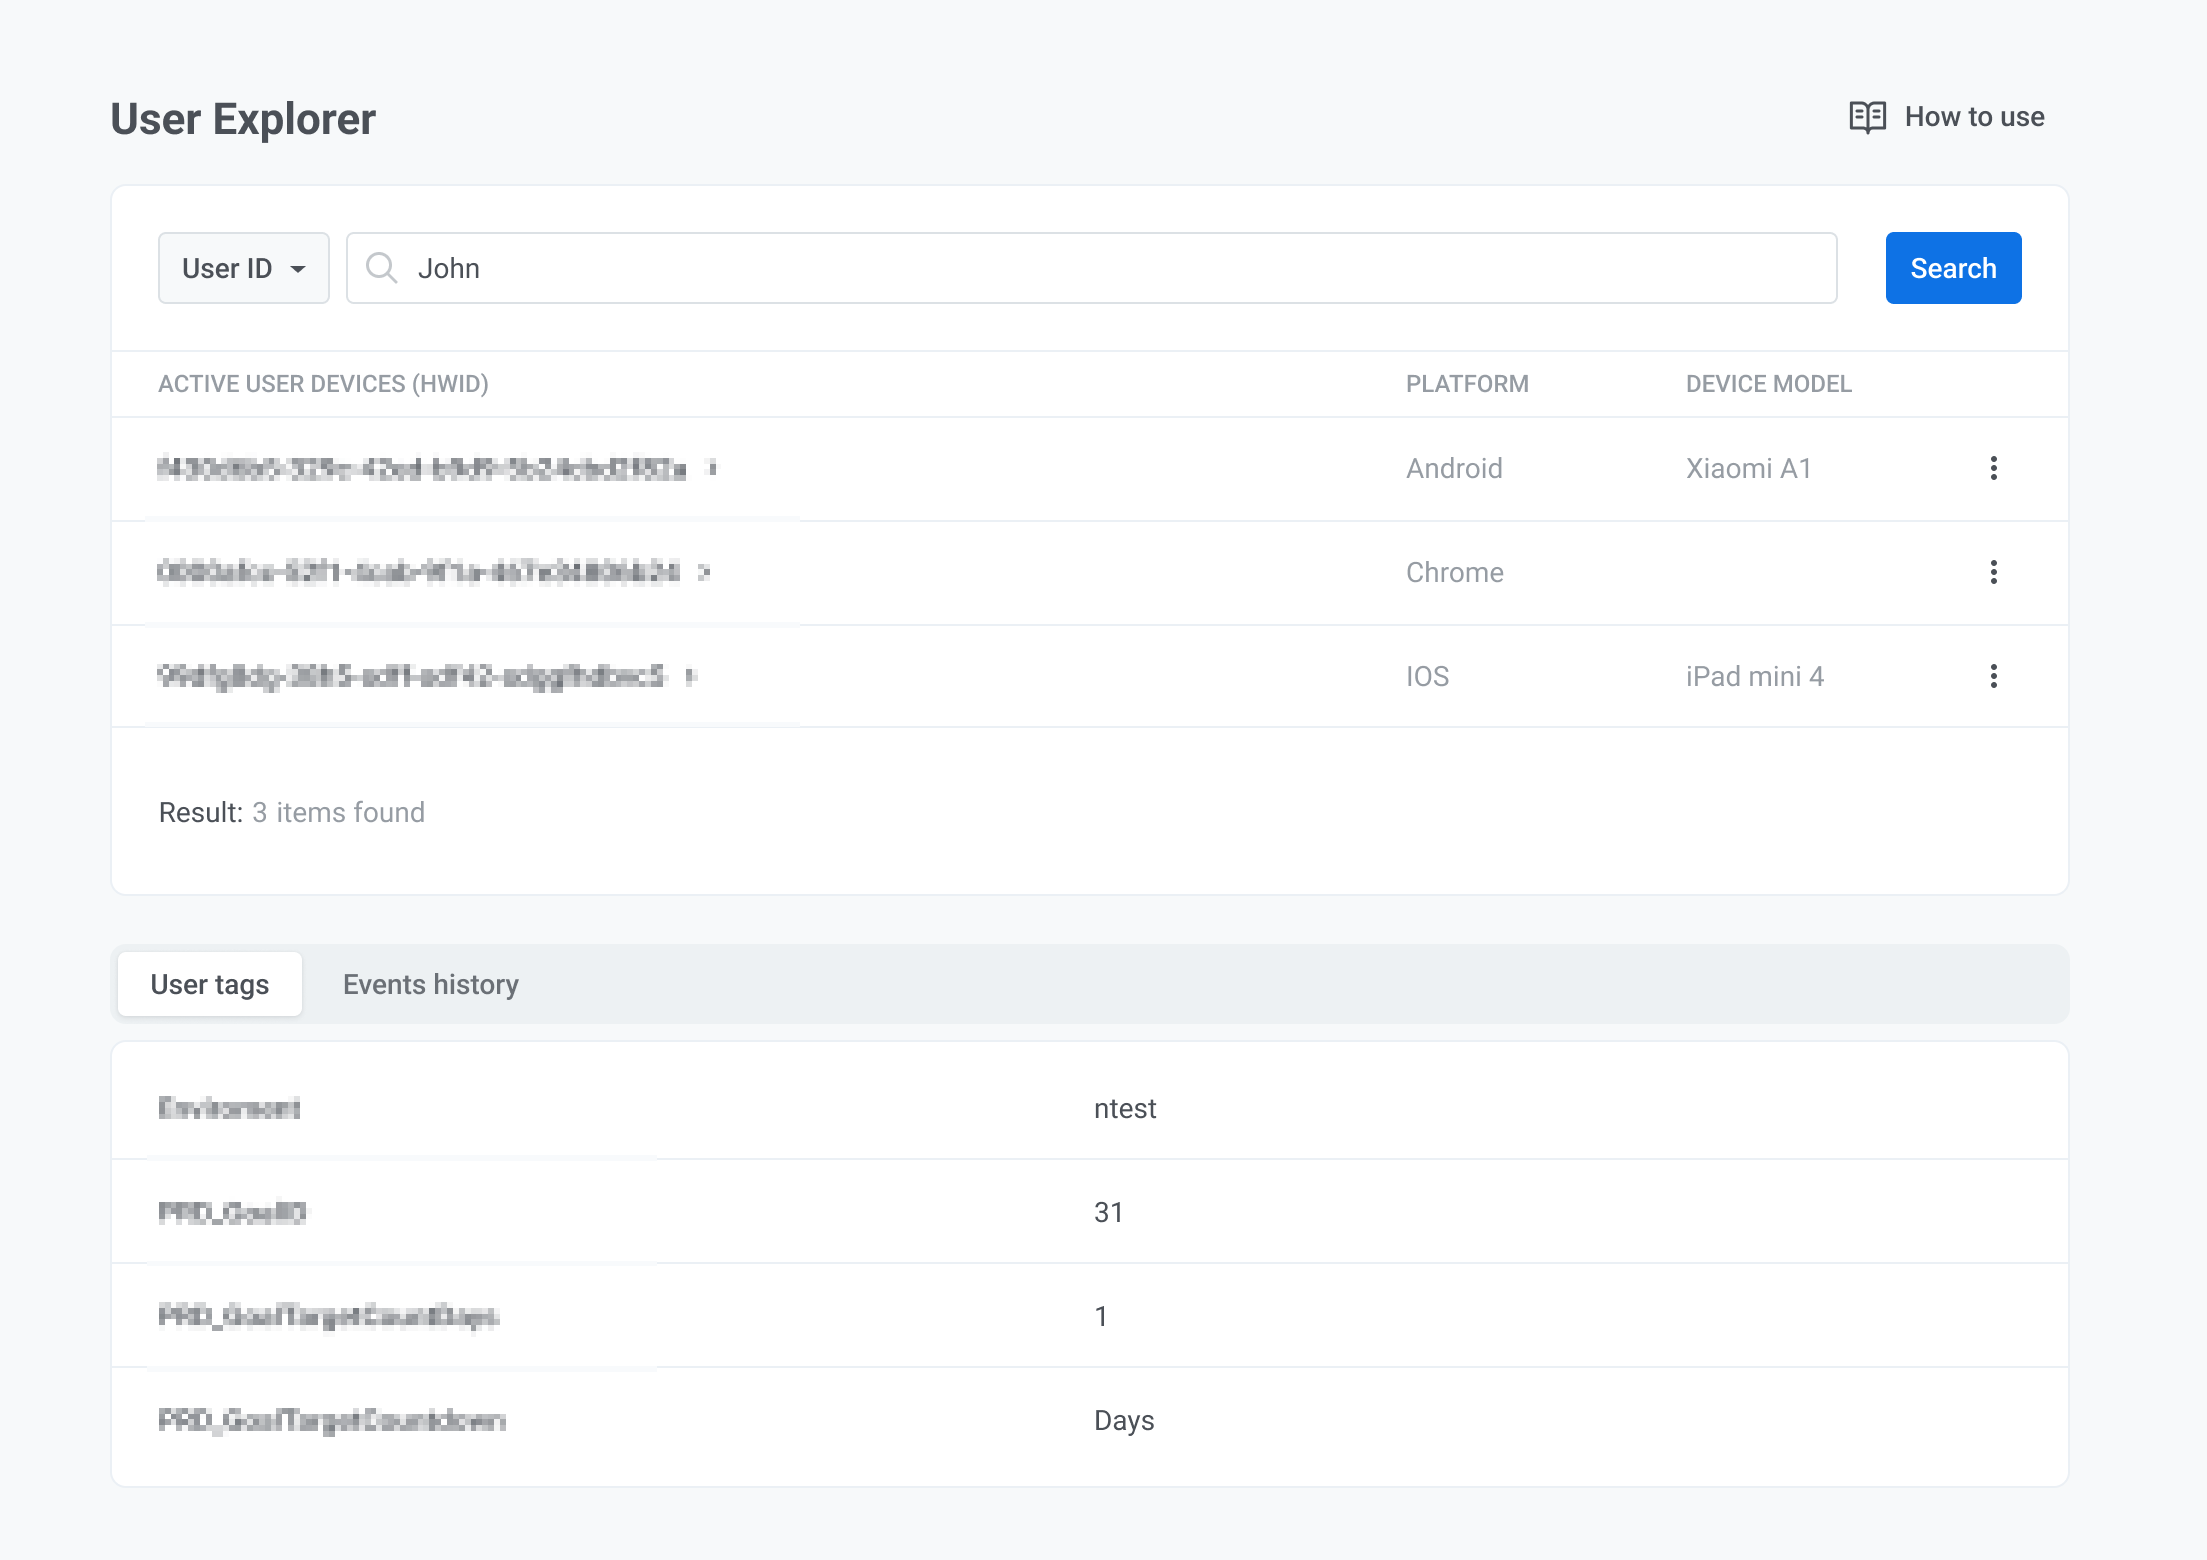Click the magnifier icon in search field

click(382, 268)
